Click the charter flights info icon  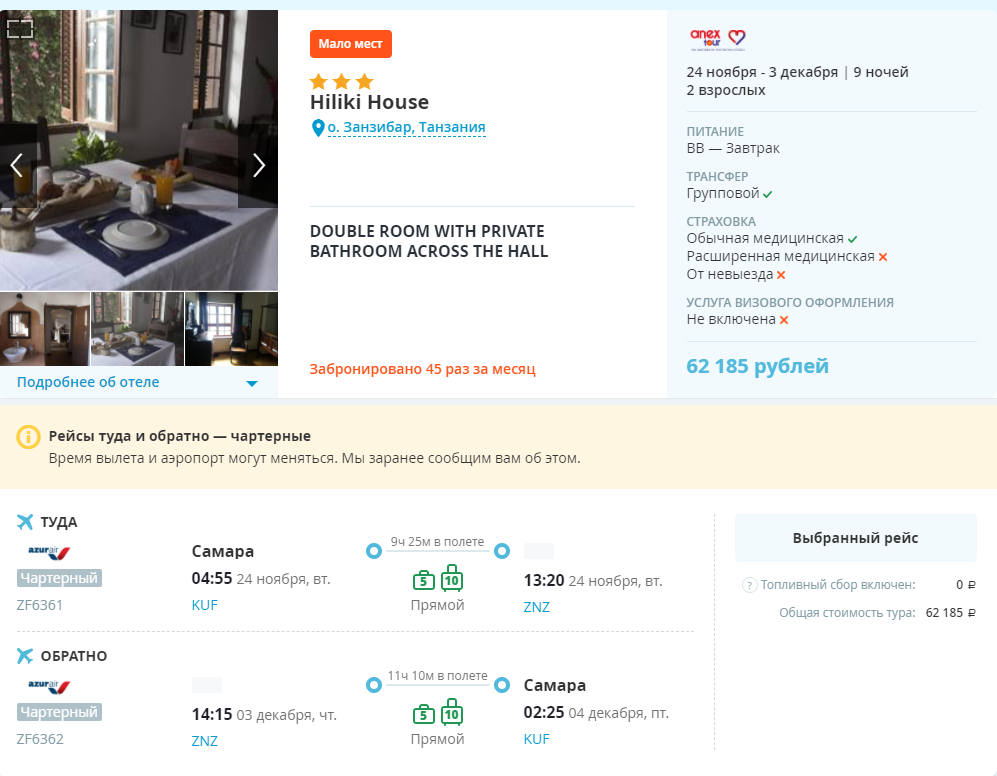28,437
